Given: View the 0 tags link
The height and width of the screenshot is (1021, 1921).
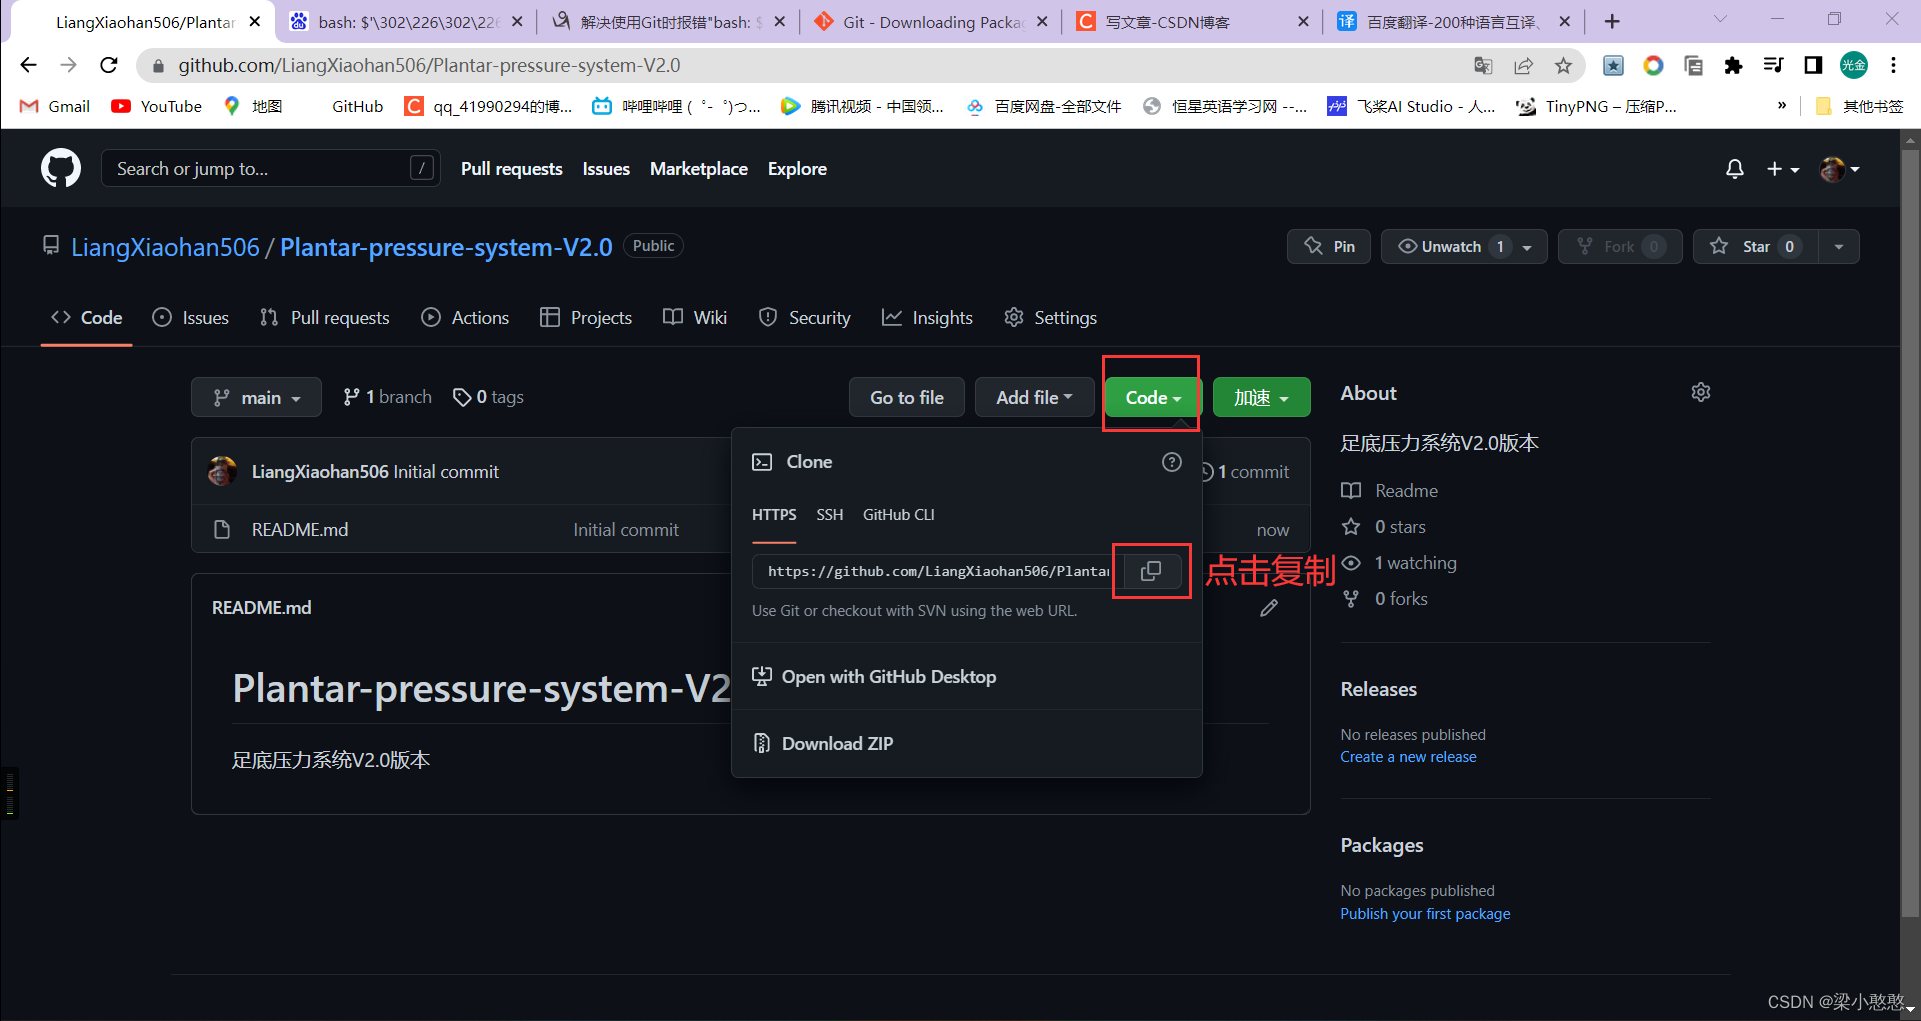Looking at the screenshot, I should tap(488, 397).
